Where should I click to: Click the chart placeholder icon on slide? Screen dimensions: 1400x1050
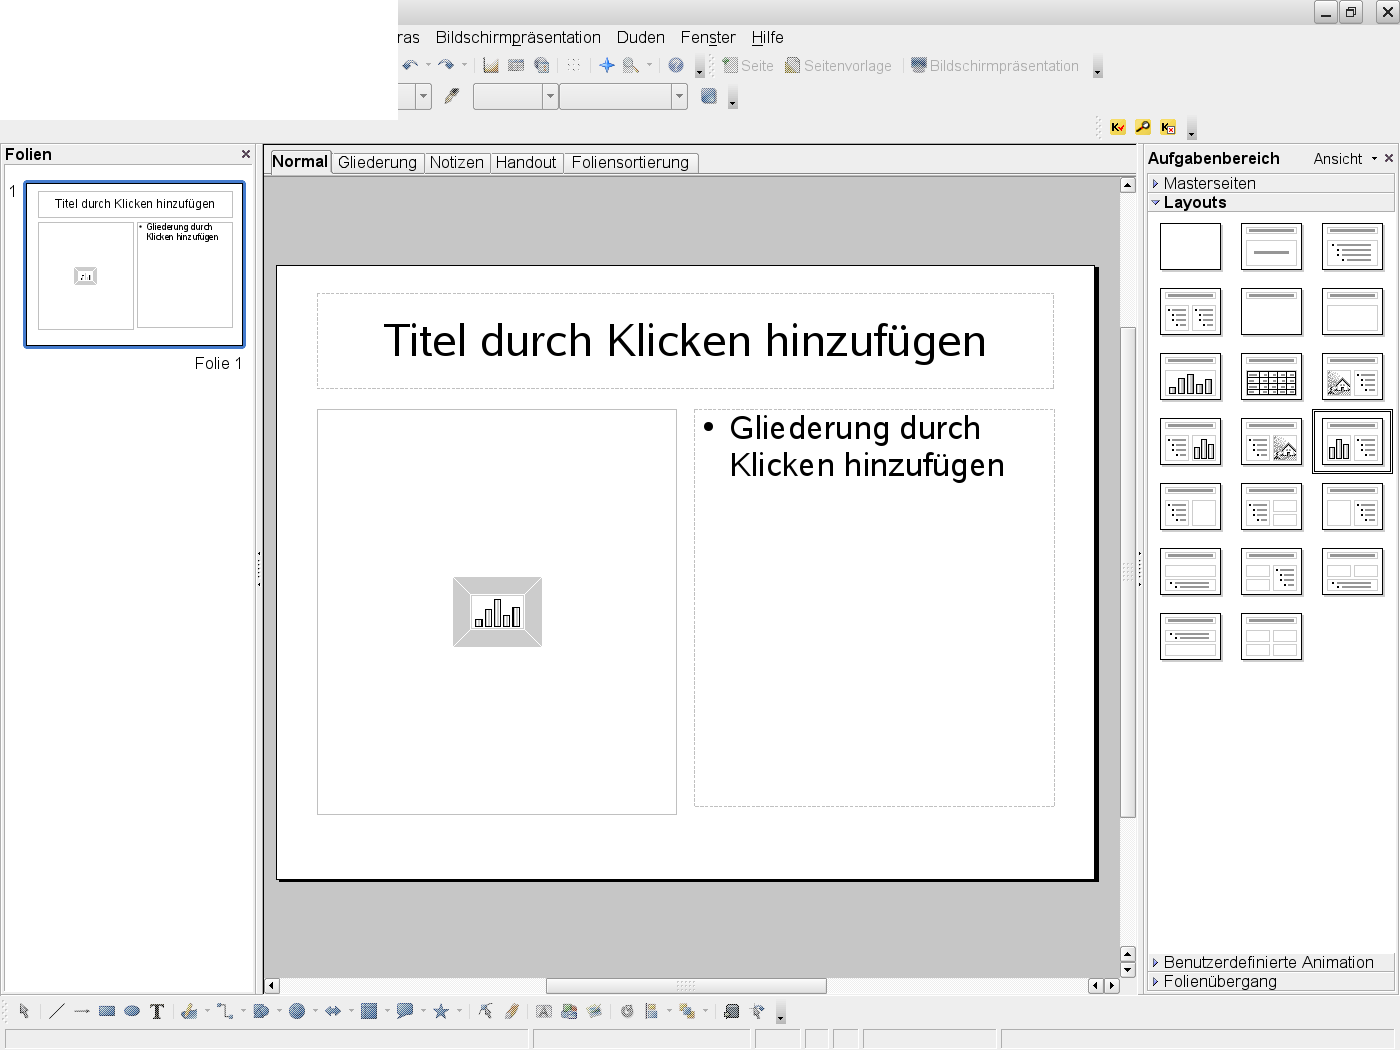click(497, 612)
